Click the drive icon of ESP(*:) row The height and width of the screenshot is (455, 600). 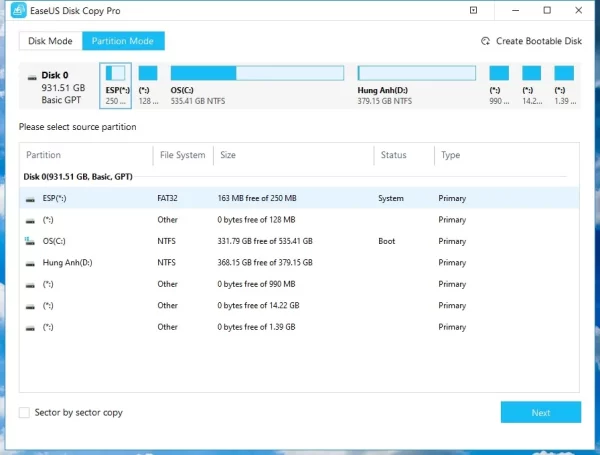click(30, 199)
